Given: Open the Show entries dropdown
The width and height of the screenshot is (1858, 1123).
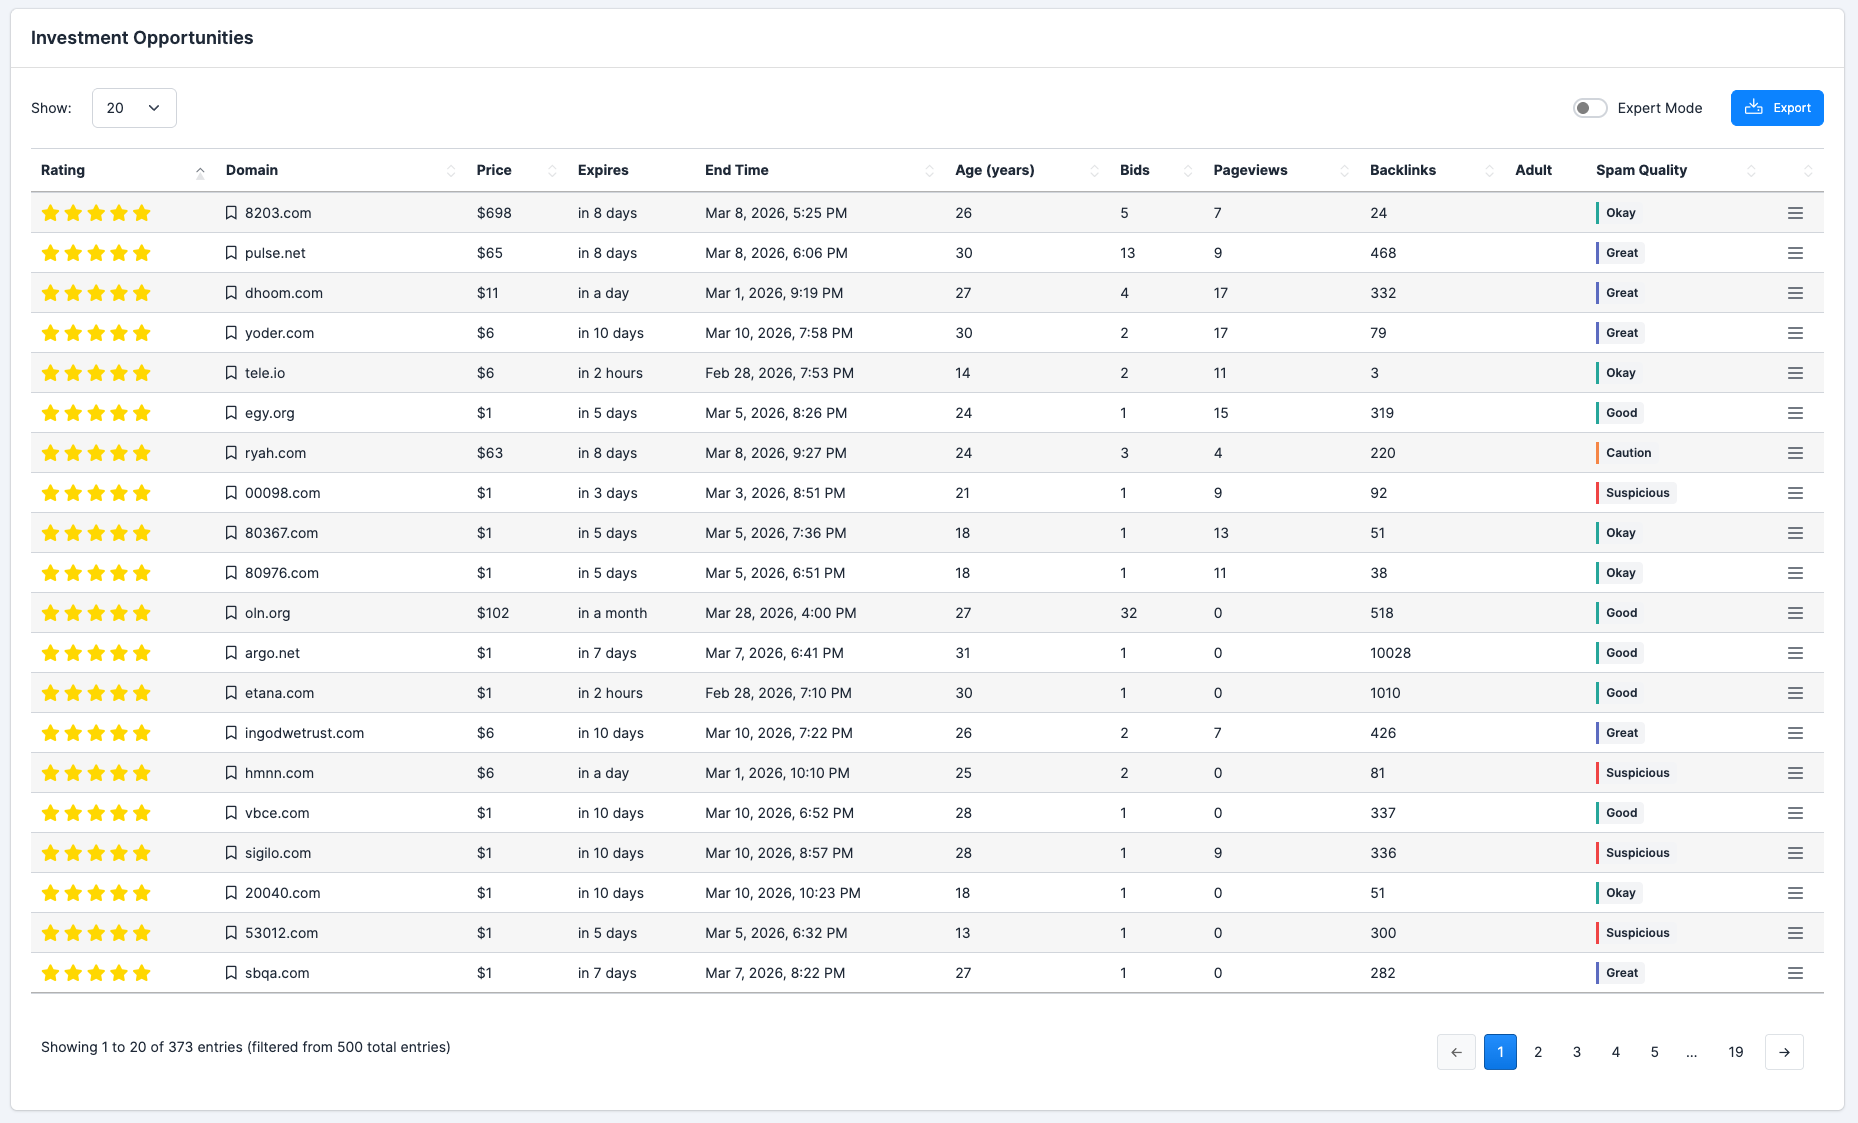Looking at the screenshot, I should (x=134, y=108).
